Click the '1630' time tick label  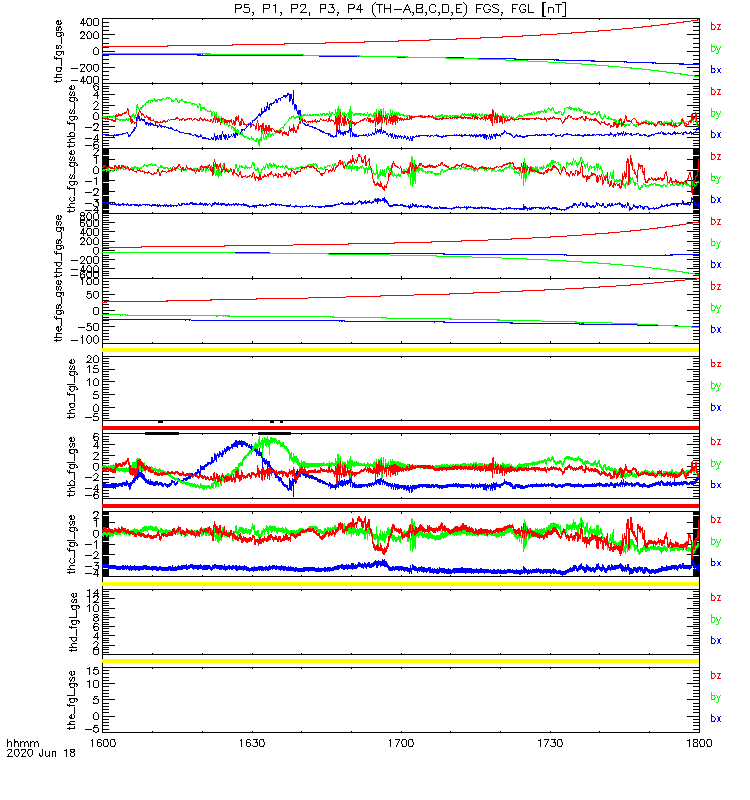(252, 743)
